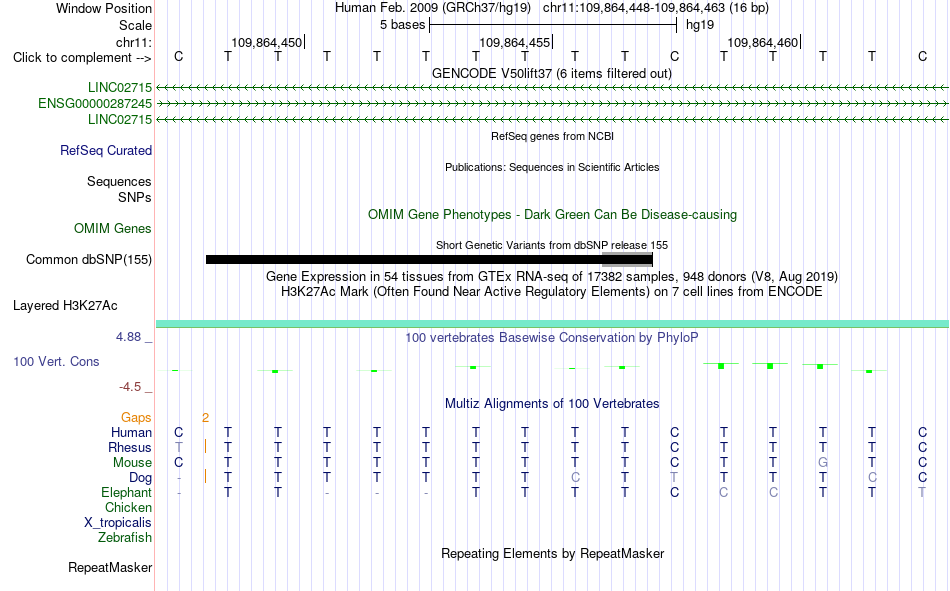Click the Scale row label
950x591 pixels.
[135, 25]
